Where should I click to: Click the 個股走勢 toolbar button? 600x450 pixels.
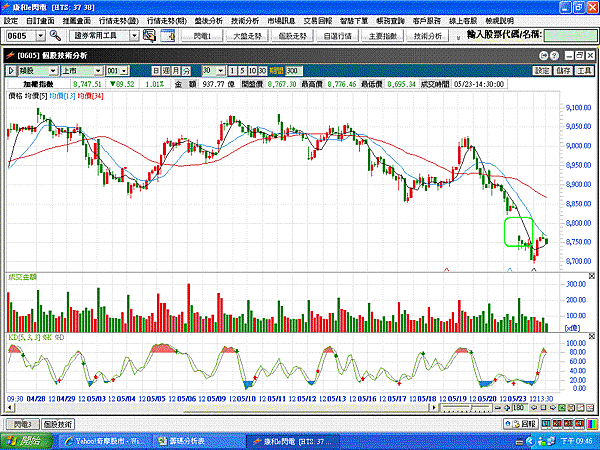(292, 36)
